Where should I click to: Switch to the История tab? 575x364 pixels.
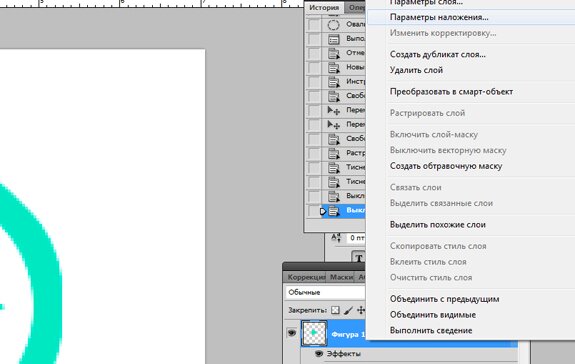tap(324, 7)
